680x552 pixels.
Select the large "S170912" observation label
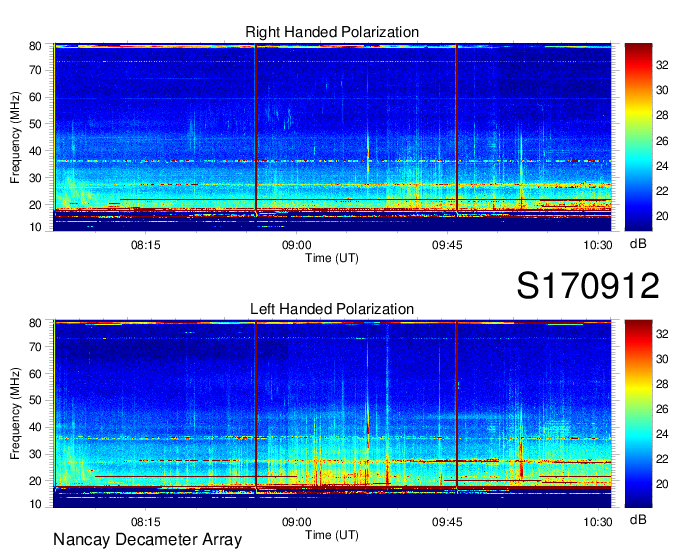point(588,286)
